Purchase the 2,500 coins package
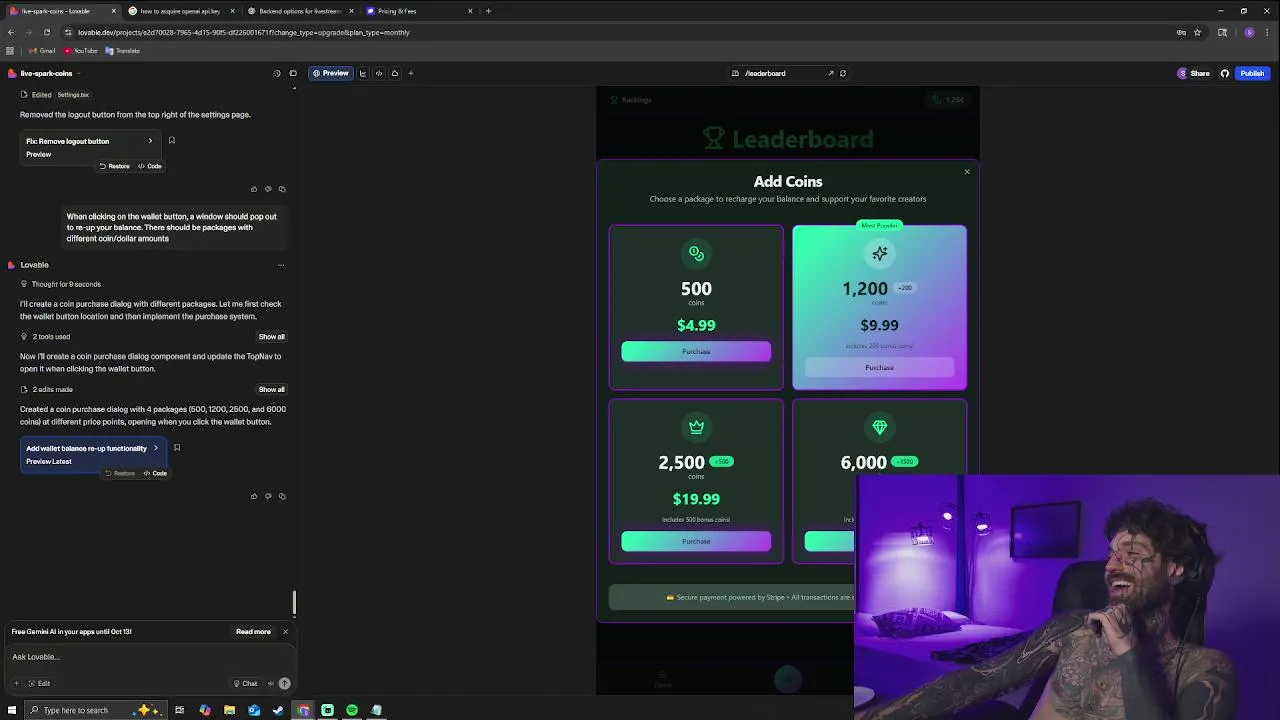 click(696, 541)
